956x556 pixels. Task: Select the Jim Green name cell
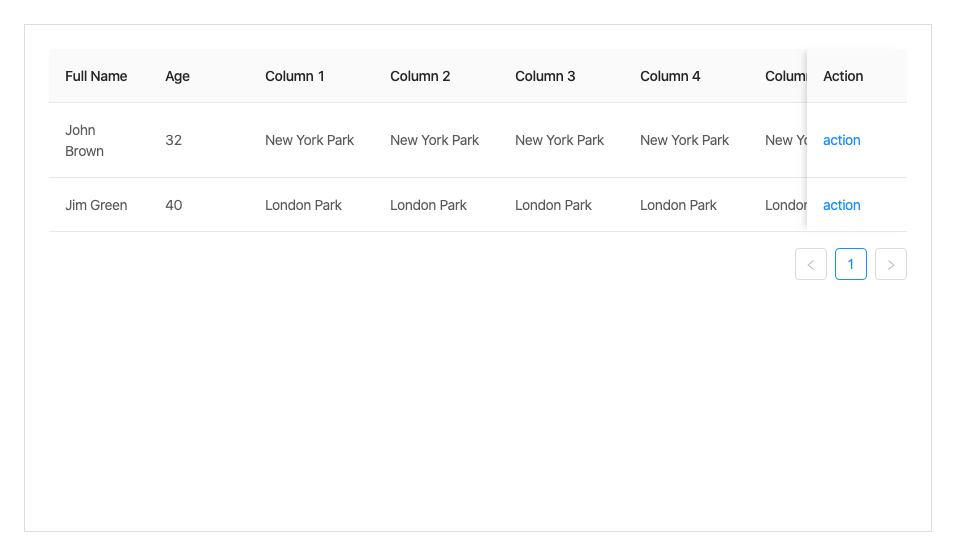click(x=96, y=205)
